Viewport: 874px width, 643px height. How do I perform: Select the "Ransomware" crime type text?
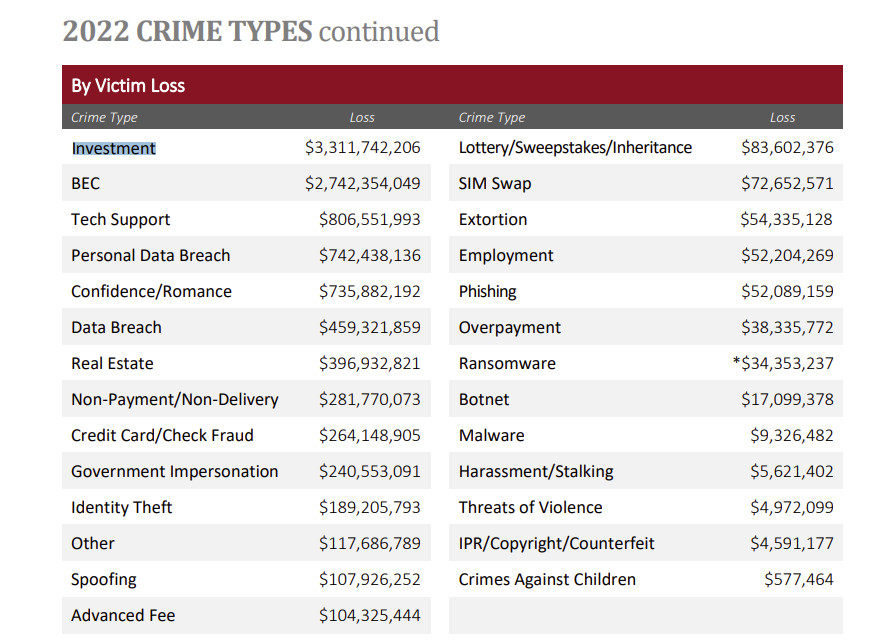click(x=507, y=364)
